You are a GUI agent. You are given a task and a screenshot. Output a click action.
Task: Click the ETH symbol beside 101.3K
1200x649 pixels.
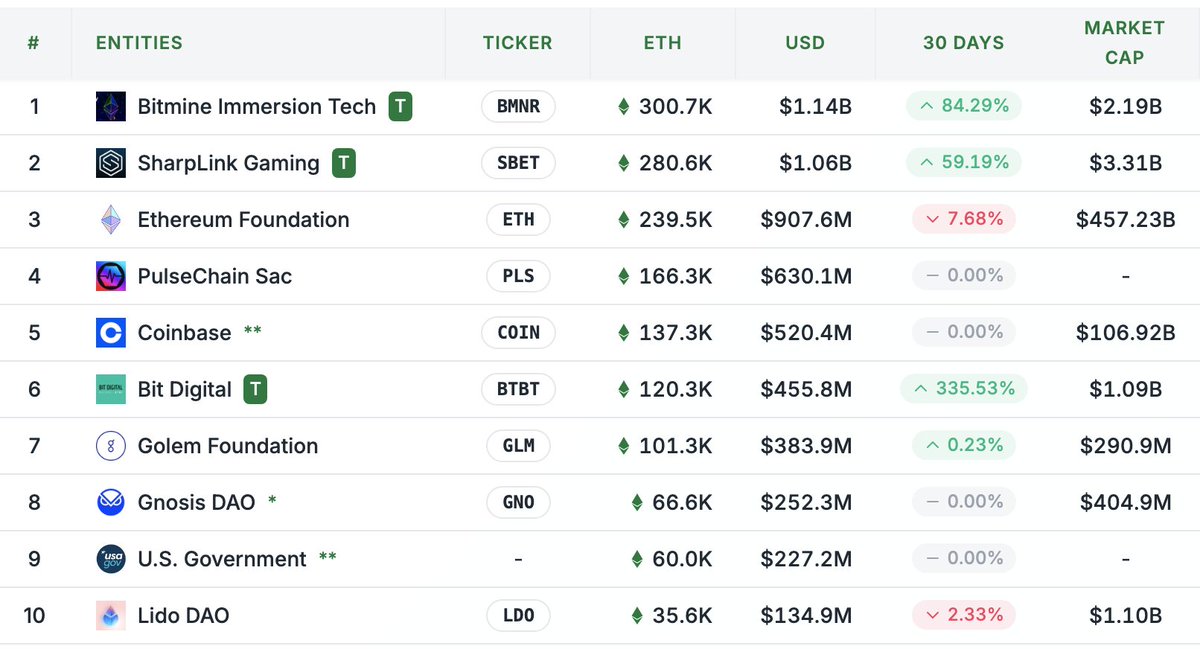(624, 446)
